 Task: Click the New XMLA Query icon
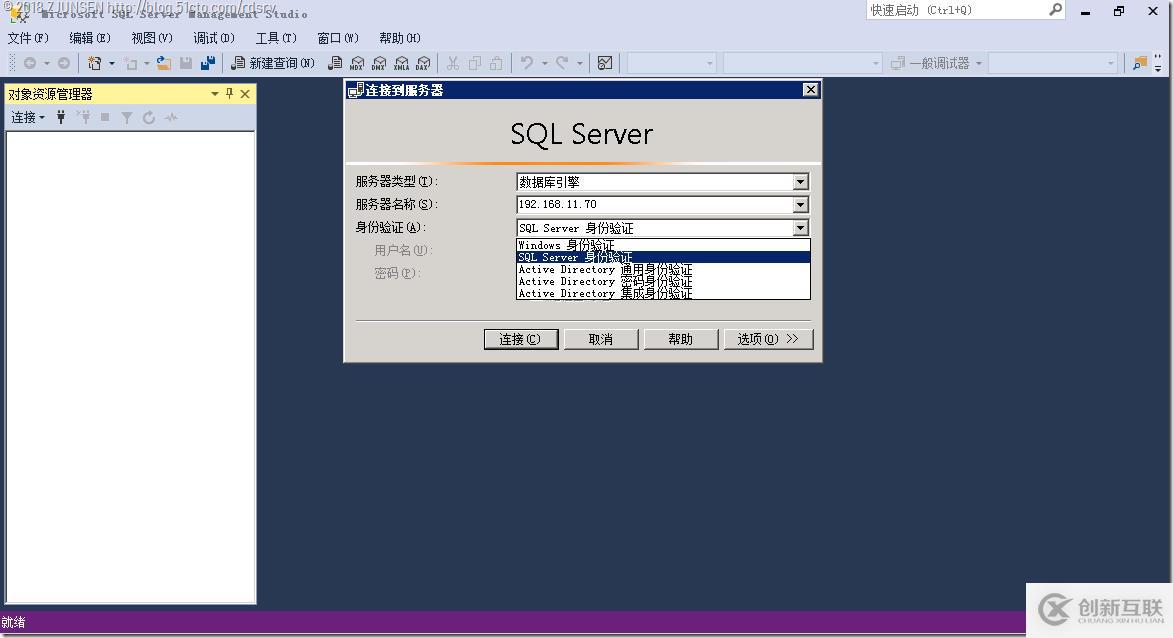pos(401,62)
